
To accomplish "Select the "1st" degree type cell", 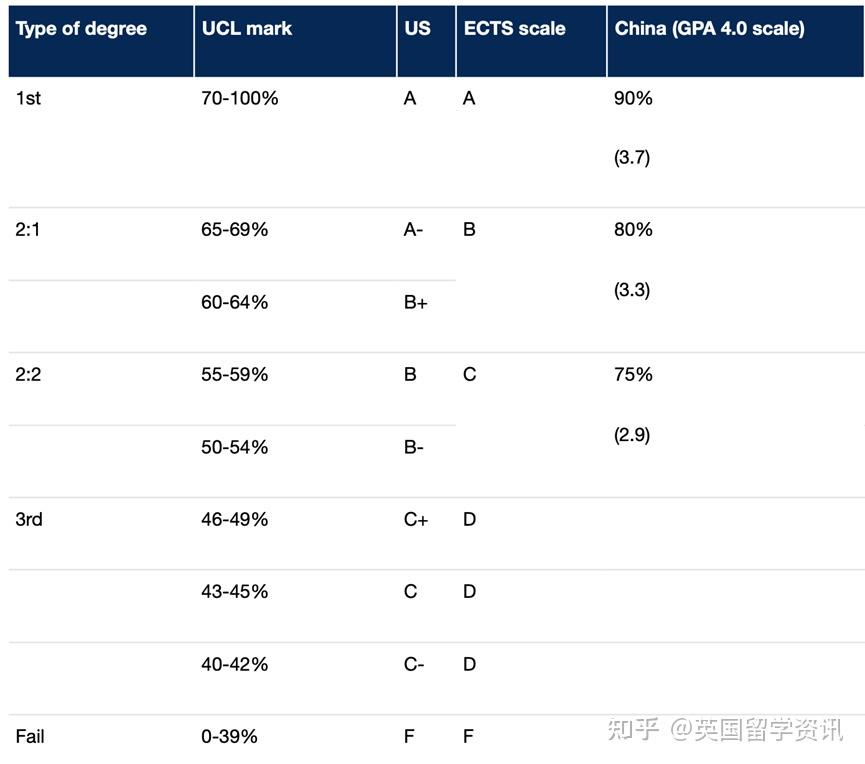I will pos(28,99).
